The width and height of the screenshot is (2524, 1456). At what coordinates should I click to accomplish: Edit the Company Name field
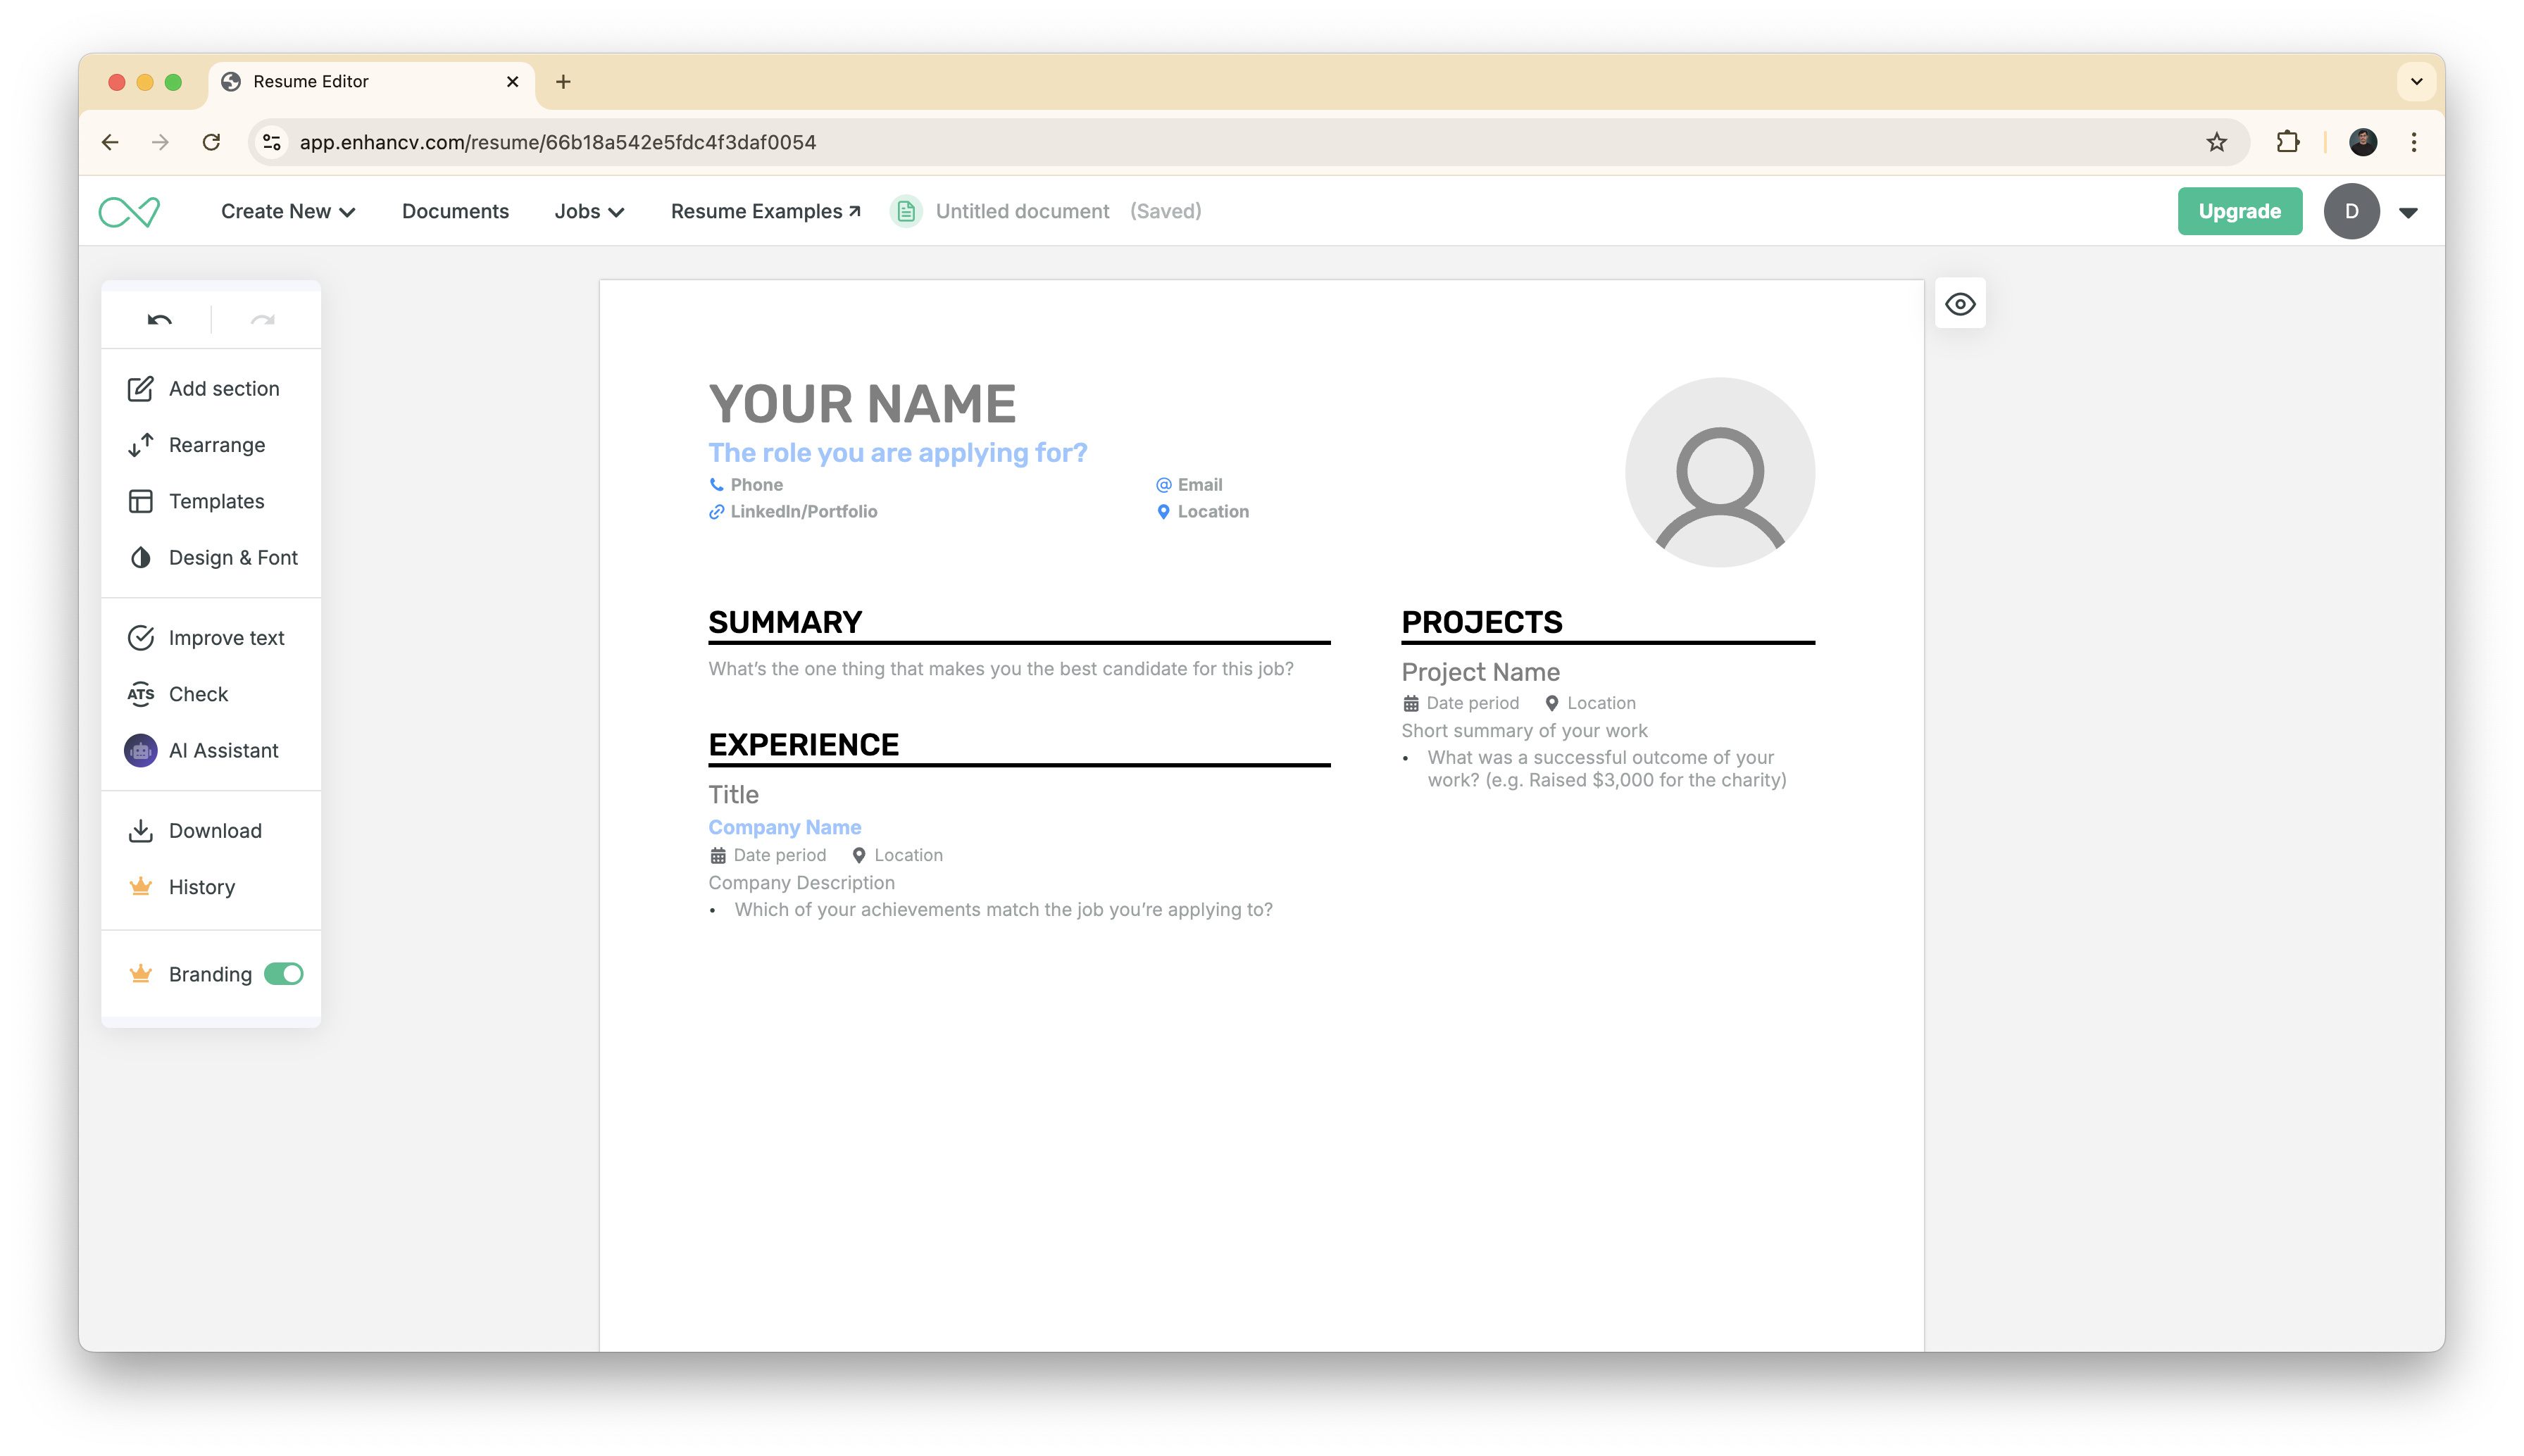tap(784, 828)
